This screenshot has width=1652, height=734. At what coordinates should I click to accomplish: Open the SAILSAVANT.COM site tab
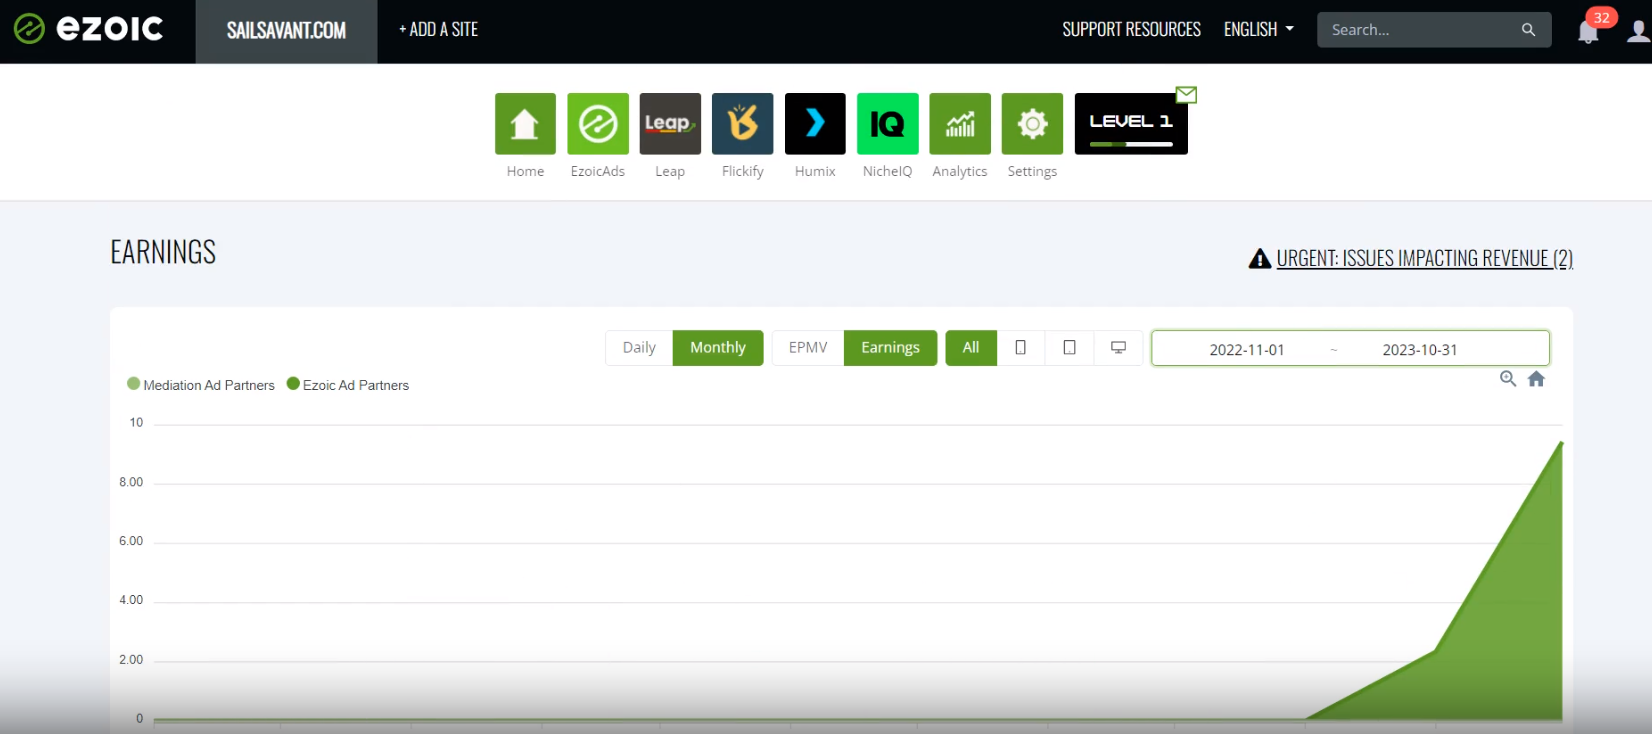(x=286, y=31)
